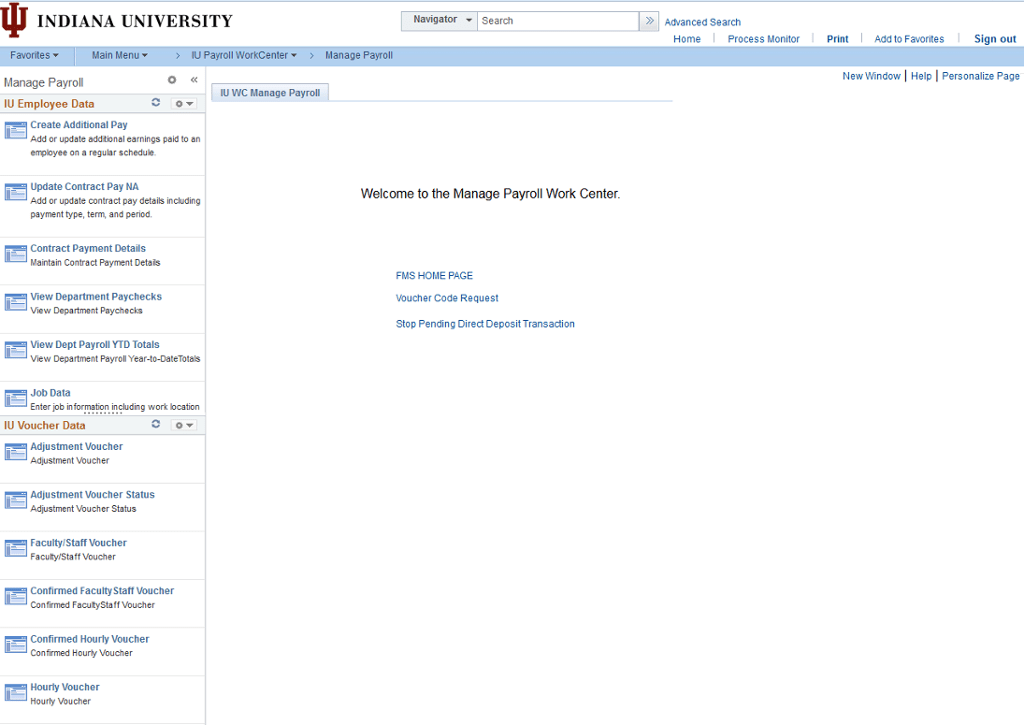Open Process Monitor link
The width and height of the screenshot is (1024, 725).
coord(763,39)
